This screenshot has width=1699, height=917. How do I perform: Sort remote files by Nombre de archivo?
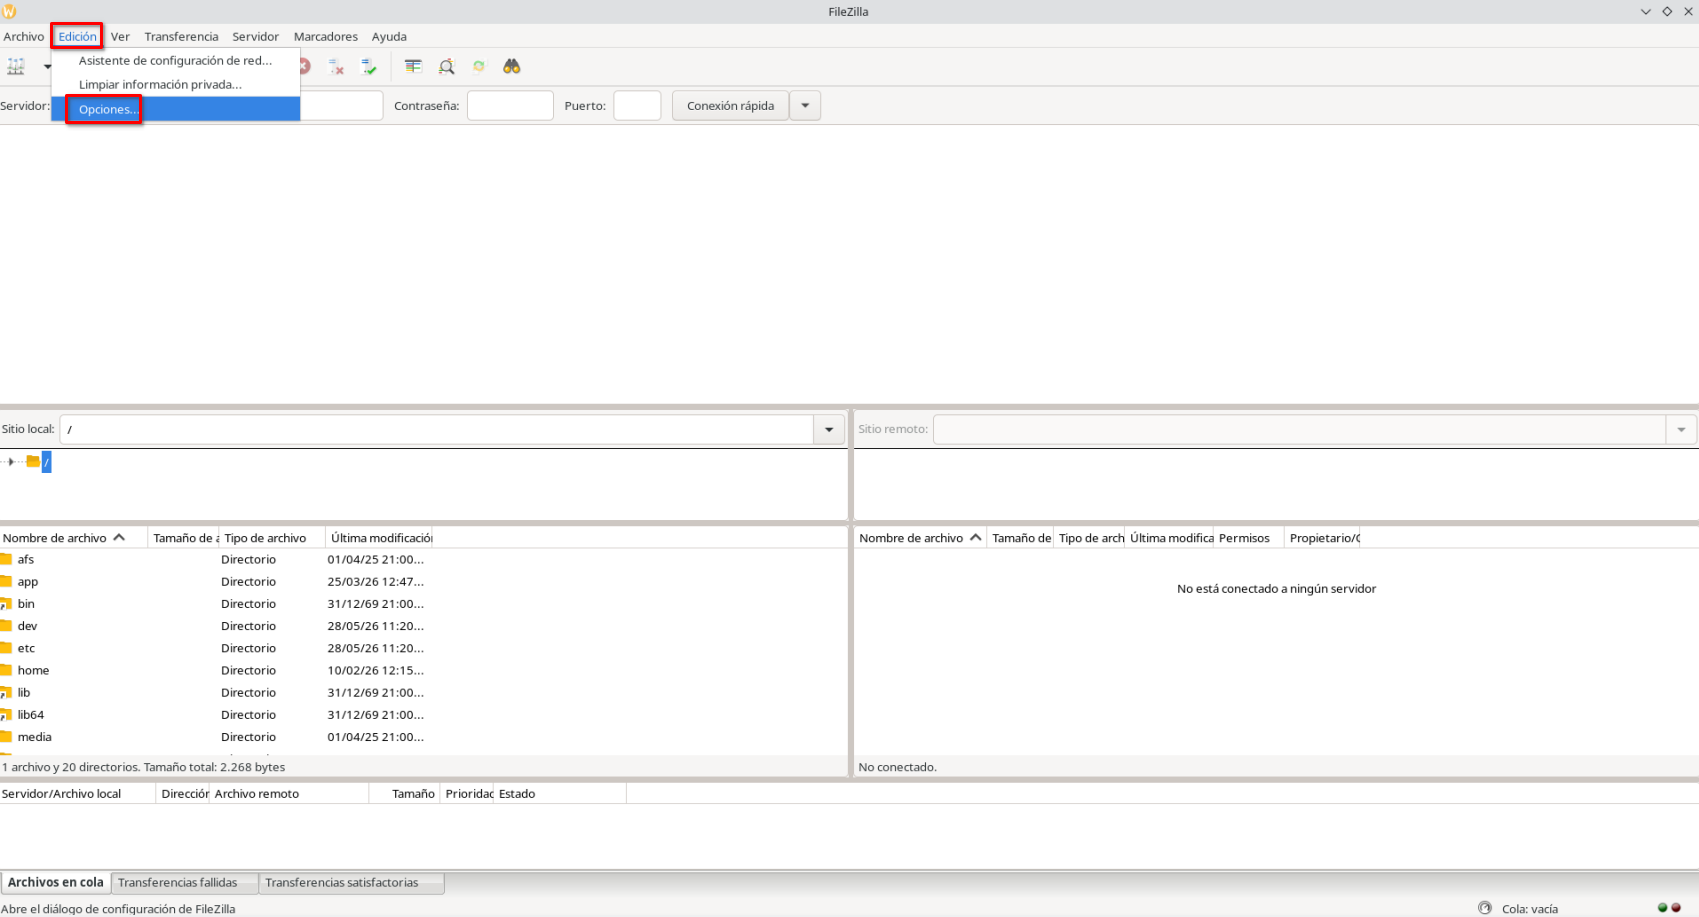921,538
